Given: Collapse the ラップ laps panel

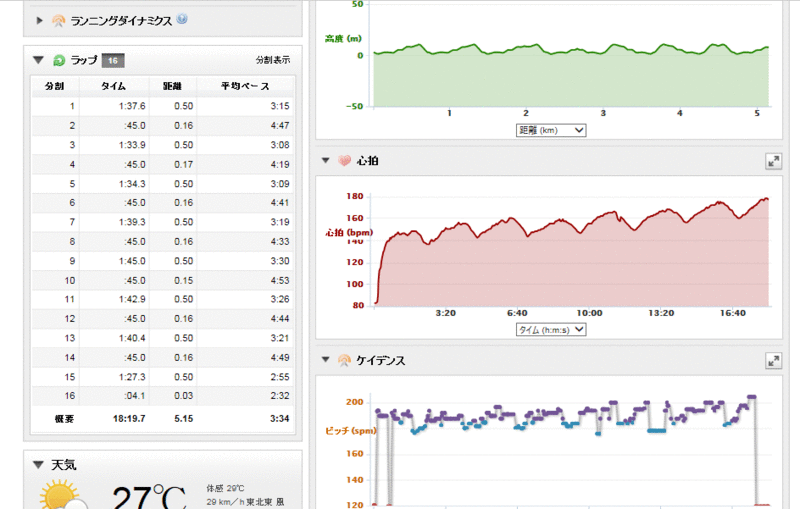Looking at the screenshot, I should 38,60.
